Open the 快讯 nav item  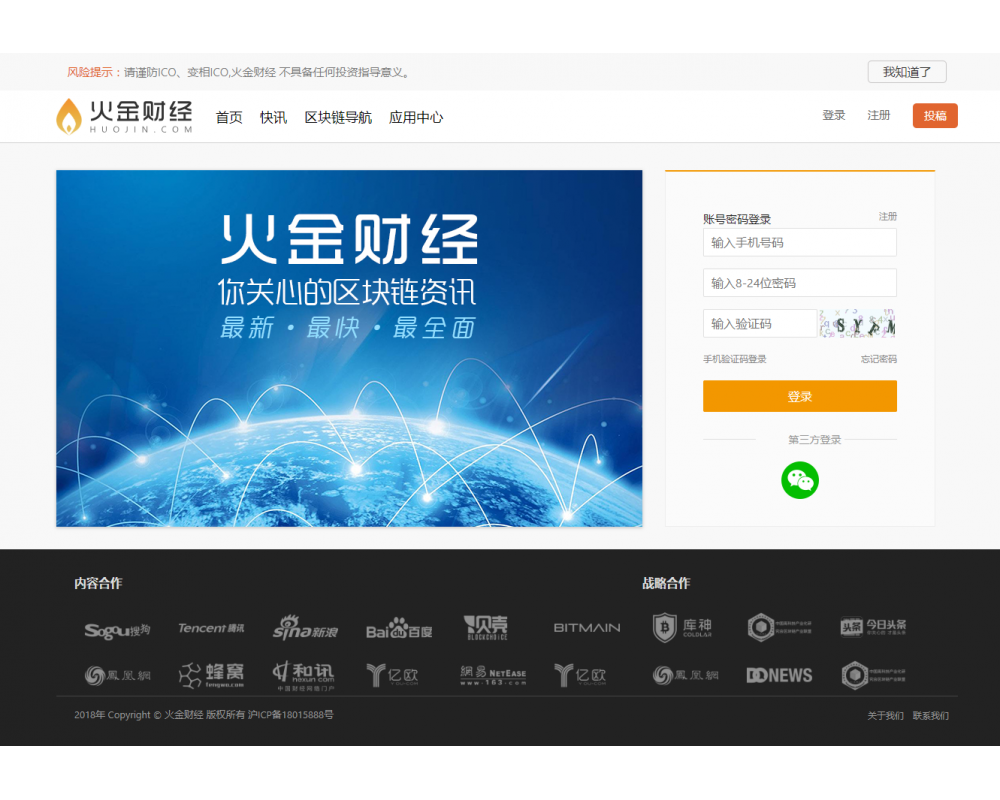[274, 117]
